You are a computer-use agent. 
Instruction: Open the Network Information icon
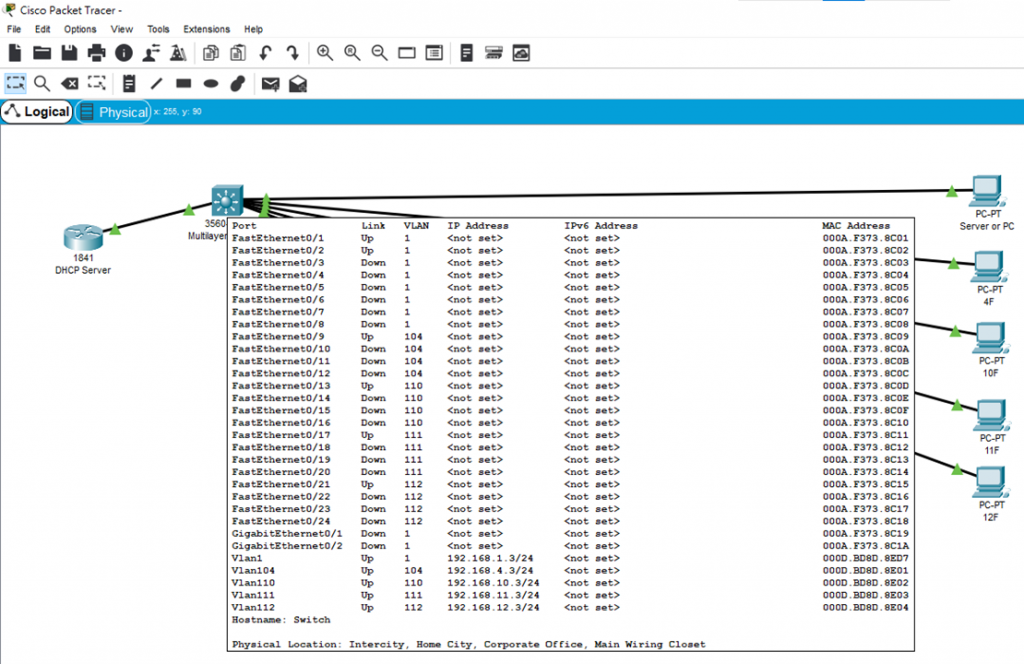[x=123, y=53]
